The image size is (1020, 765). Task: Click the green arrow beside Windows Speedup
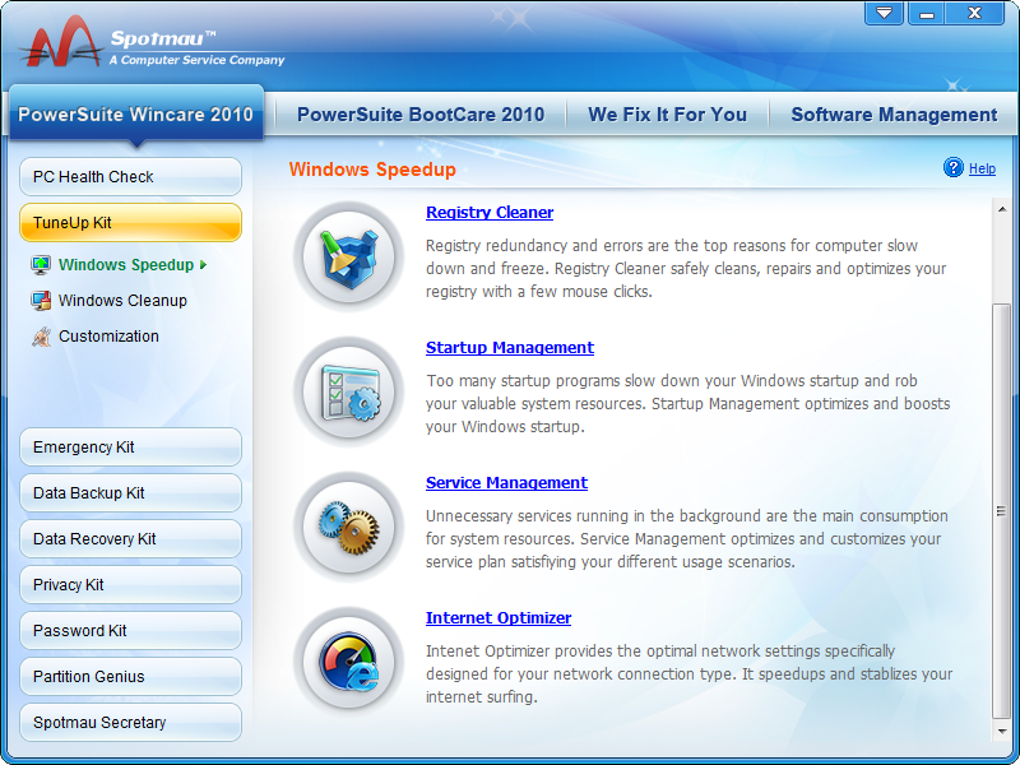tap(204, 265)
